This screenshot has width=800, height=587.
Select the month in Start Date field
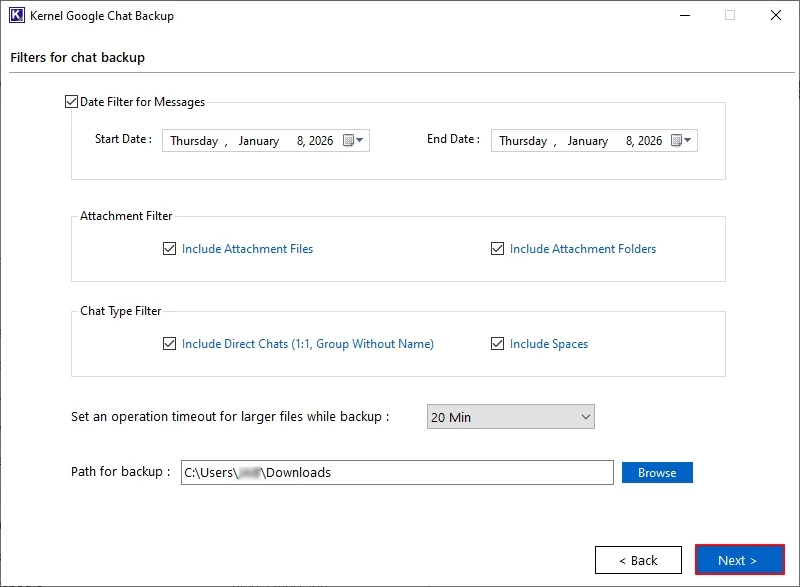[258, 141]
